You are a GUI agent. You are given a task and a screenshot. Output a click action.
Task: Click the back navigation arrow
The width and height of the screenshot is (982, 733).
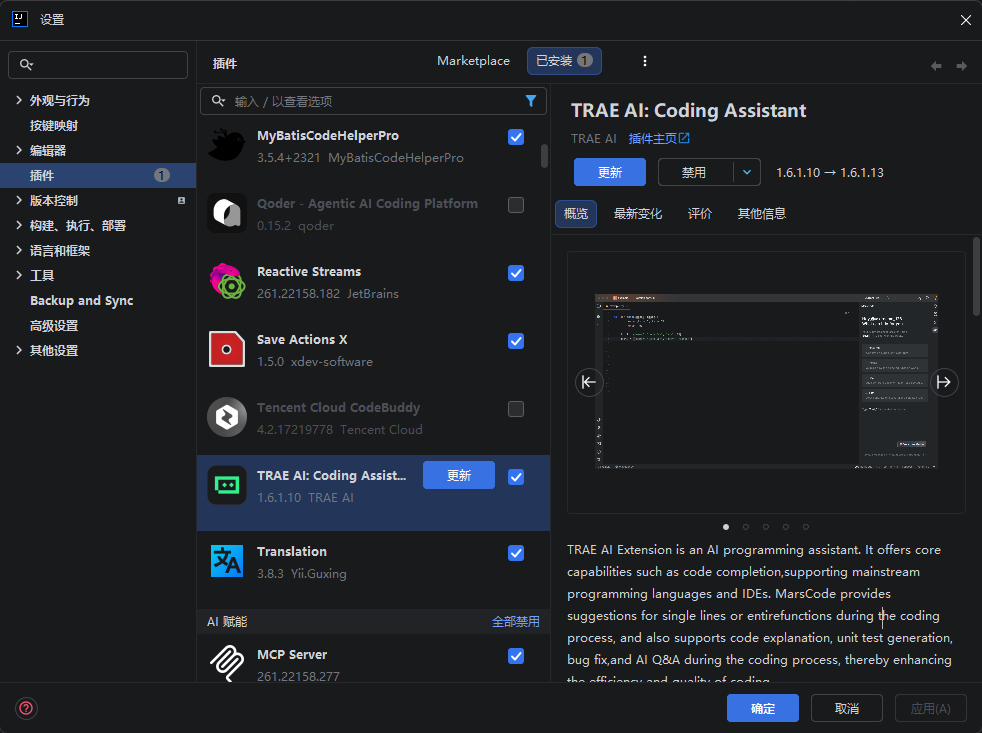[x=936, y=66]
